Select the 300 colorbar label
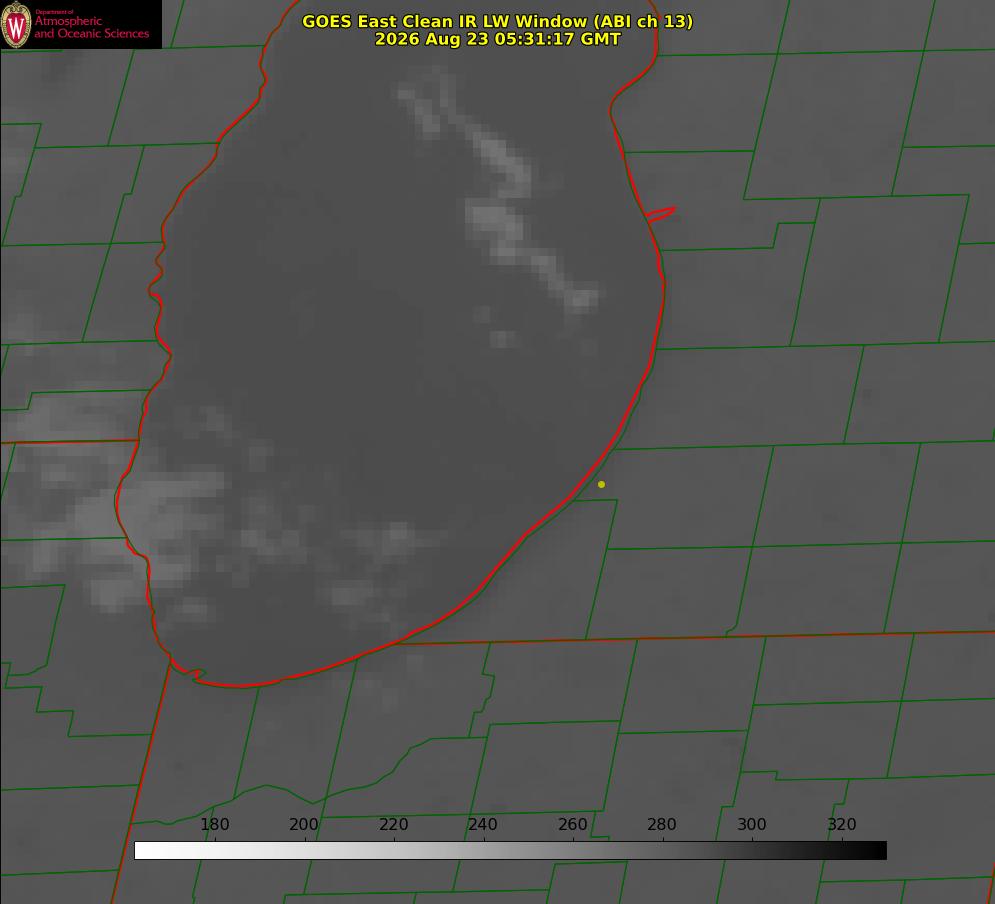 pos(751,824)
